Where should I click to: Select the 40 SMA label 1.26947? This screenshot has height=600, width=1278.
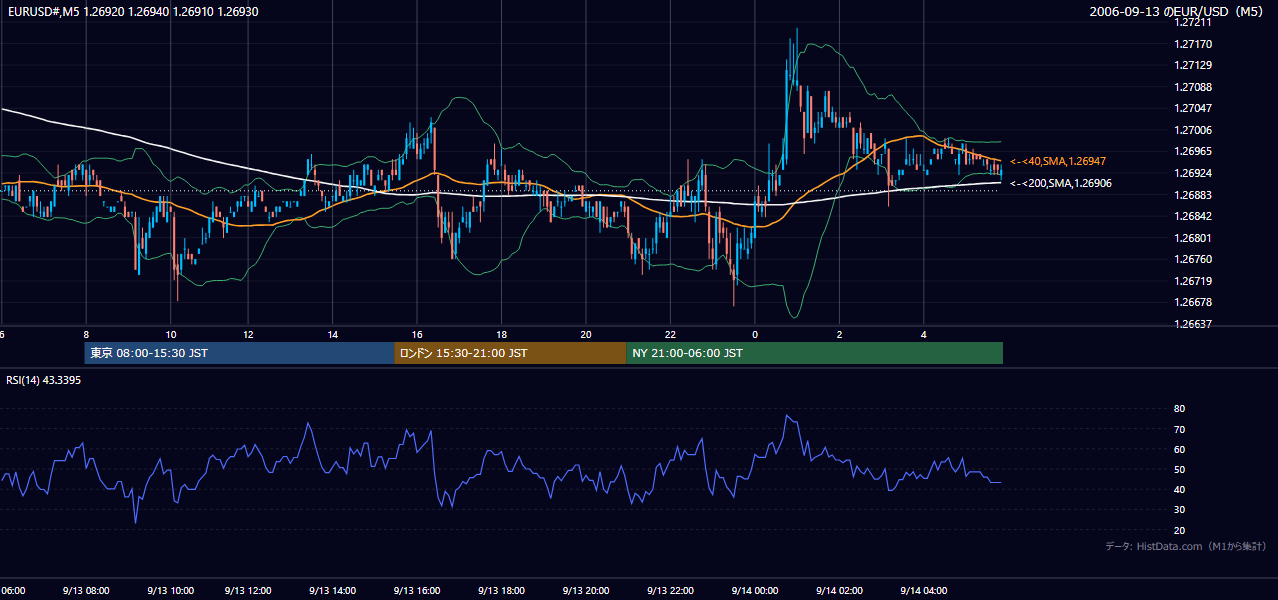[x=1058, y=161]
